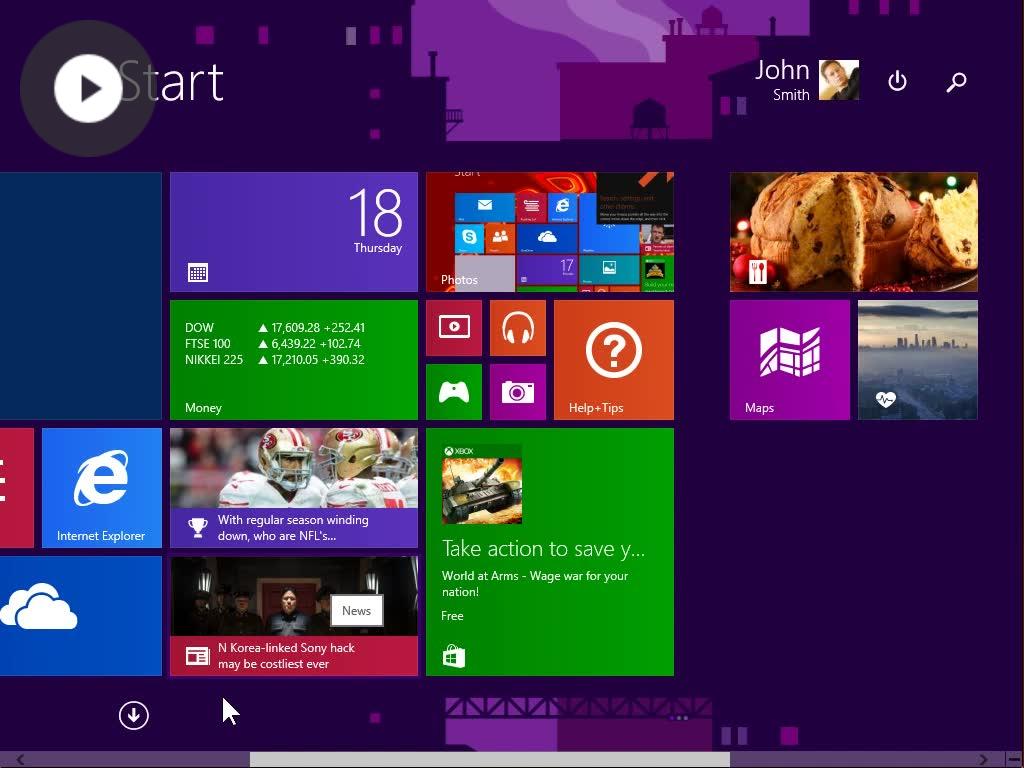Launch the Internet Explorer tile
Screen dimensions: 1024x768
(102, 488)
